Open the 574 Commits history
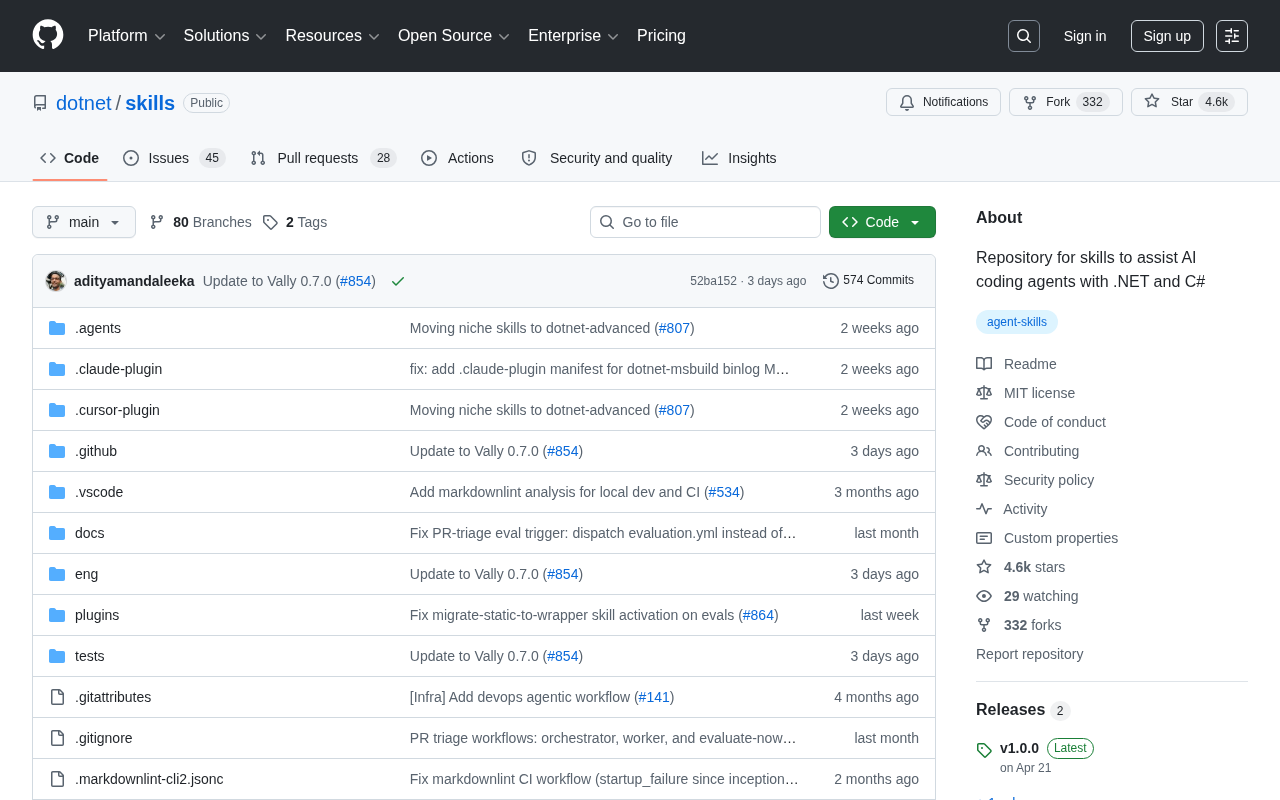Viewport: 1280px width, 800px height. [868, 281]
